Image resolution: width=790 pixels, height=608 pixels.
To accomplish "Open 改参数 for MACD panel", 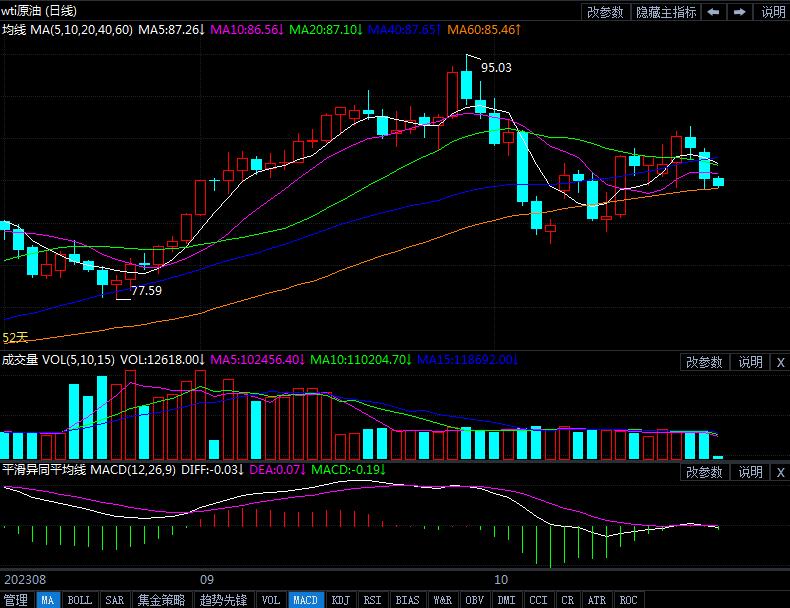I will [x=704, y=472].
